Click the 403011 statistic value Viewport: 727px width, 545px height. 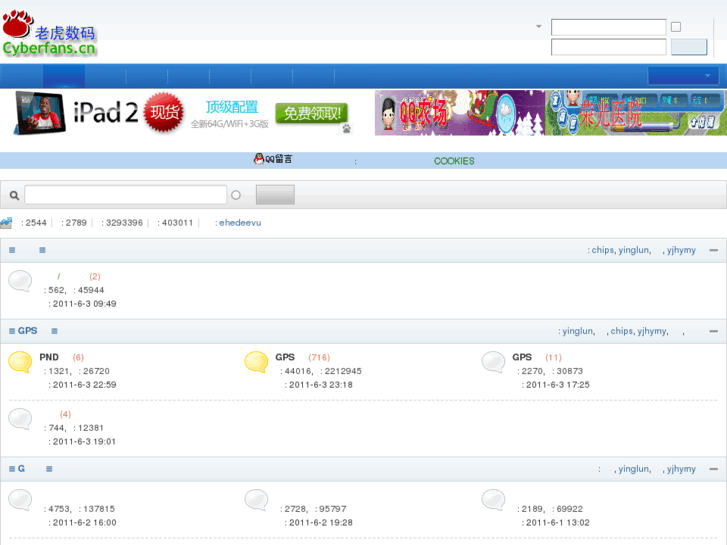tap(178, 223)
